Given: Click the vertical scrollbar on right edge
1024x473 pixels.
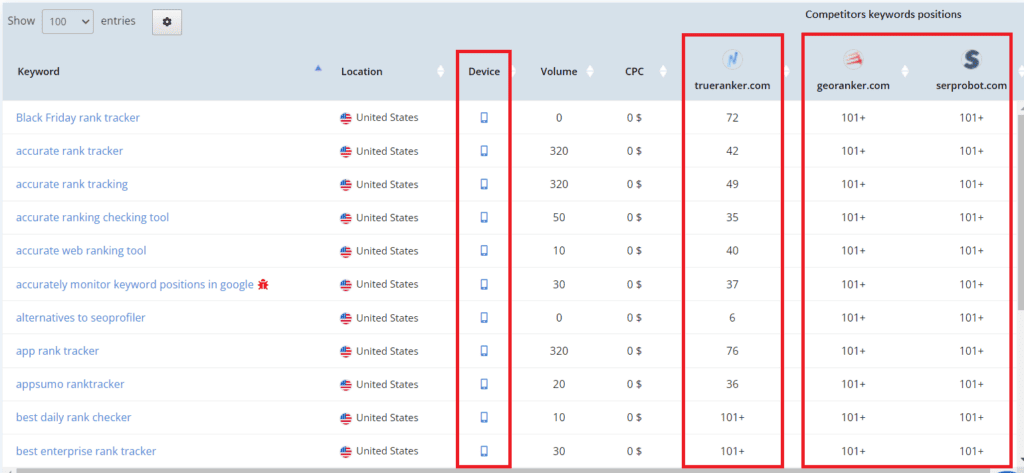Looking at the screenshot, I should click(x=1020, y=209).
